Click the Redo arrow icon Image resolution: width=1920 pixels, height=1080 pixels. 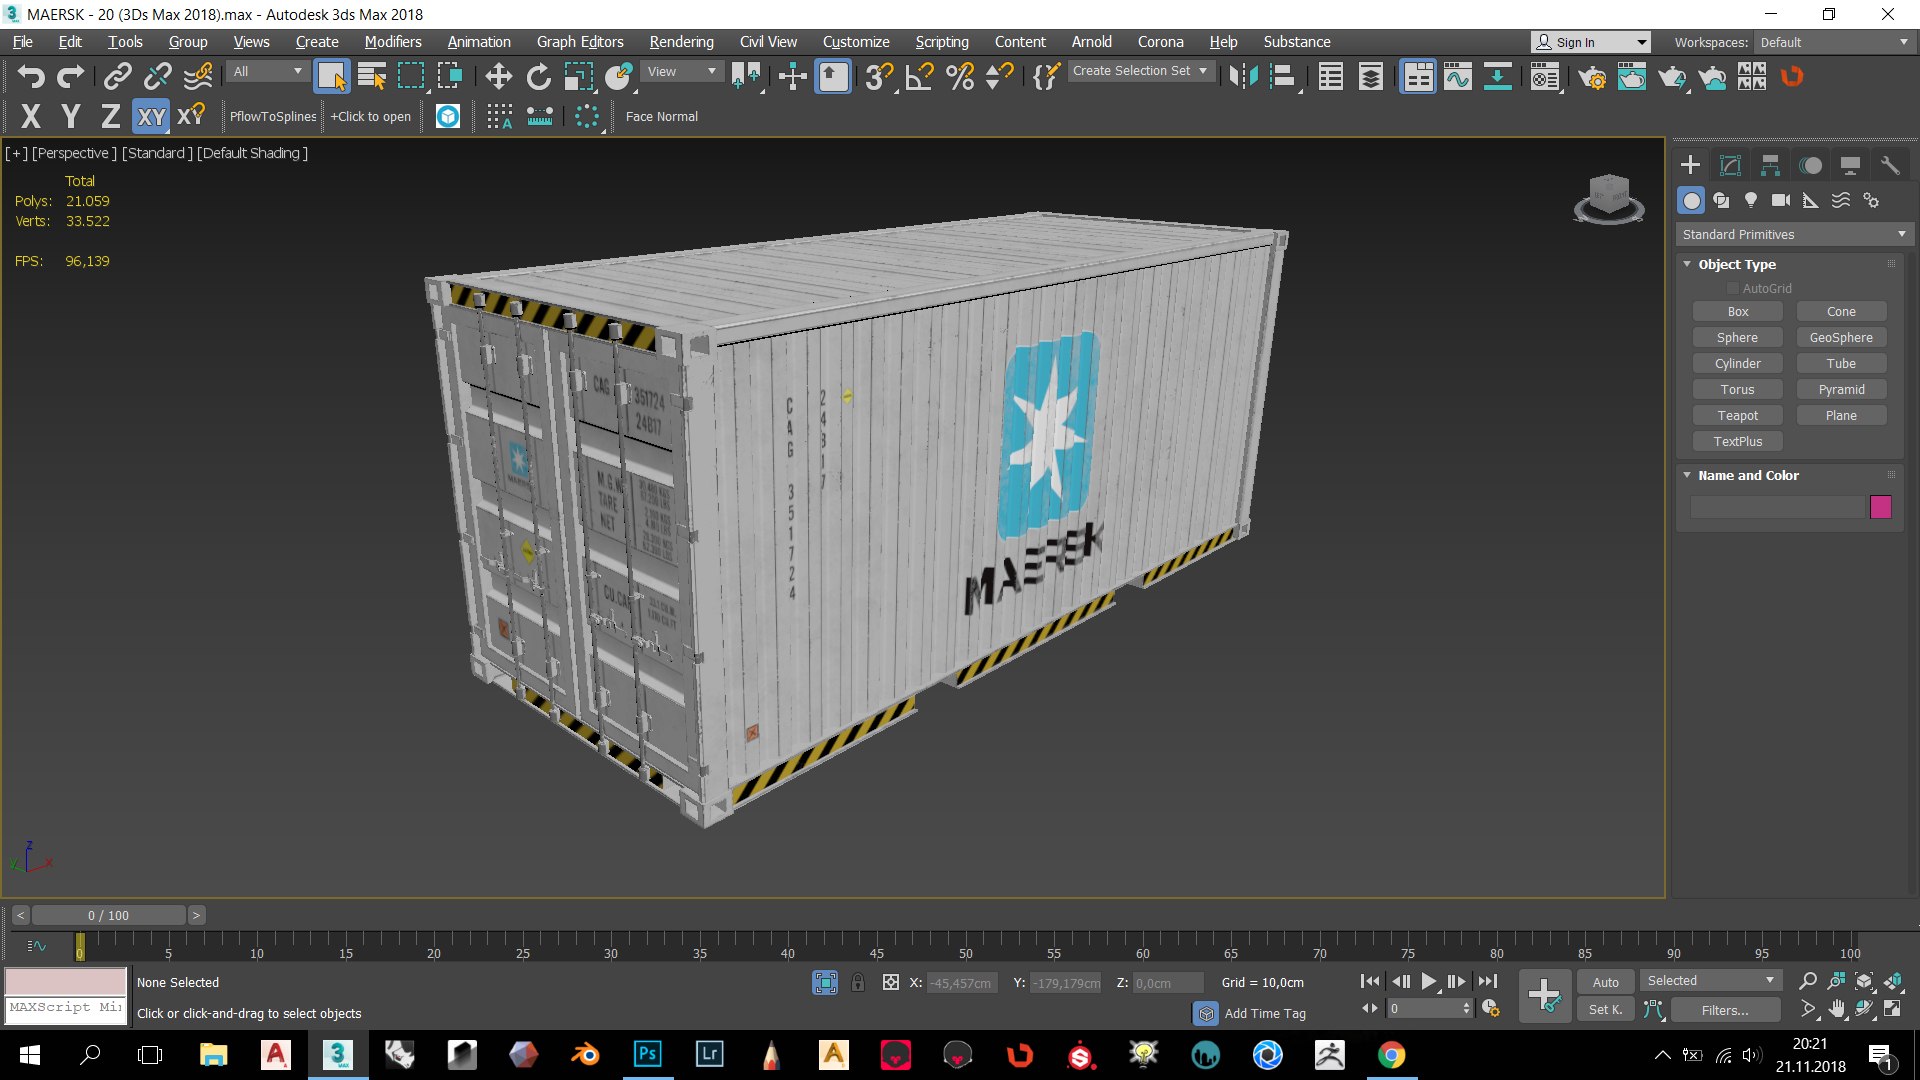70,77
